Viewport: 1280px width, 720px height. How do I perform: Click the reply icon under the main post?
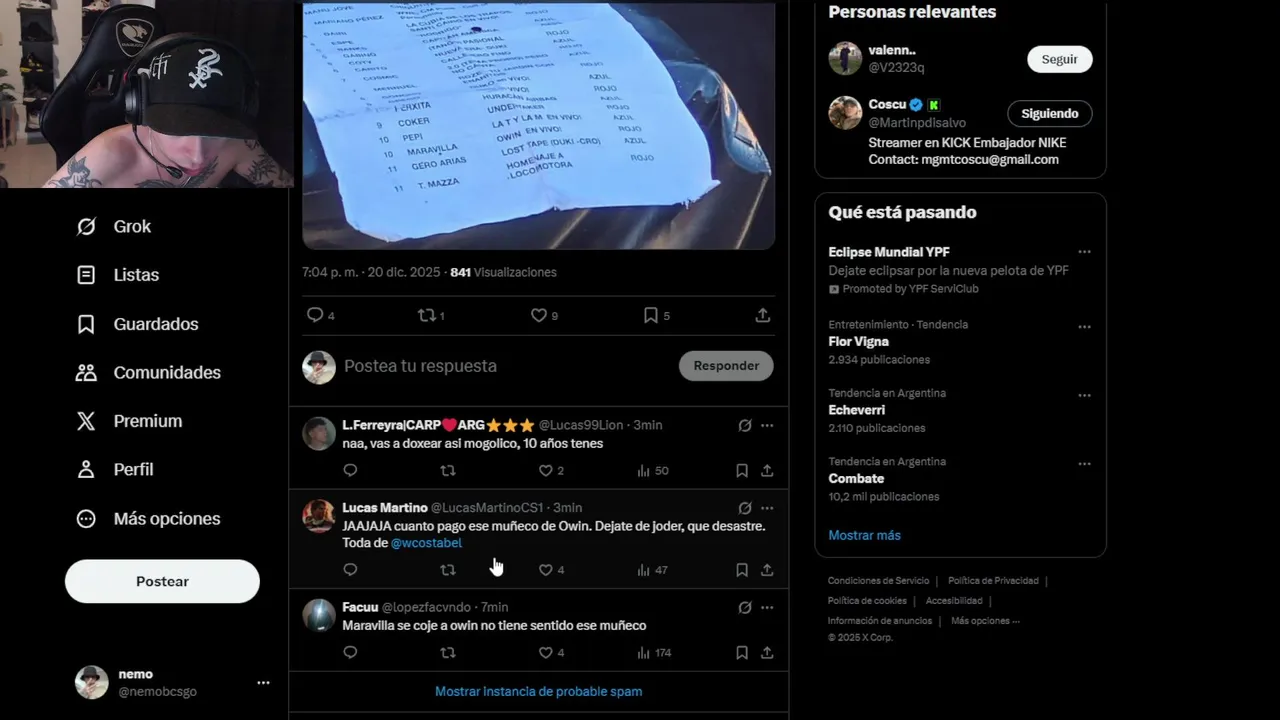(315, 315)
